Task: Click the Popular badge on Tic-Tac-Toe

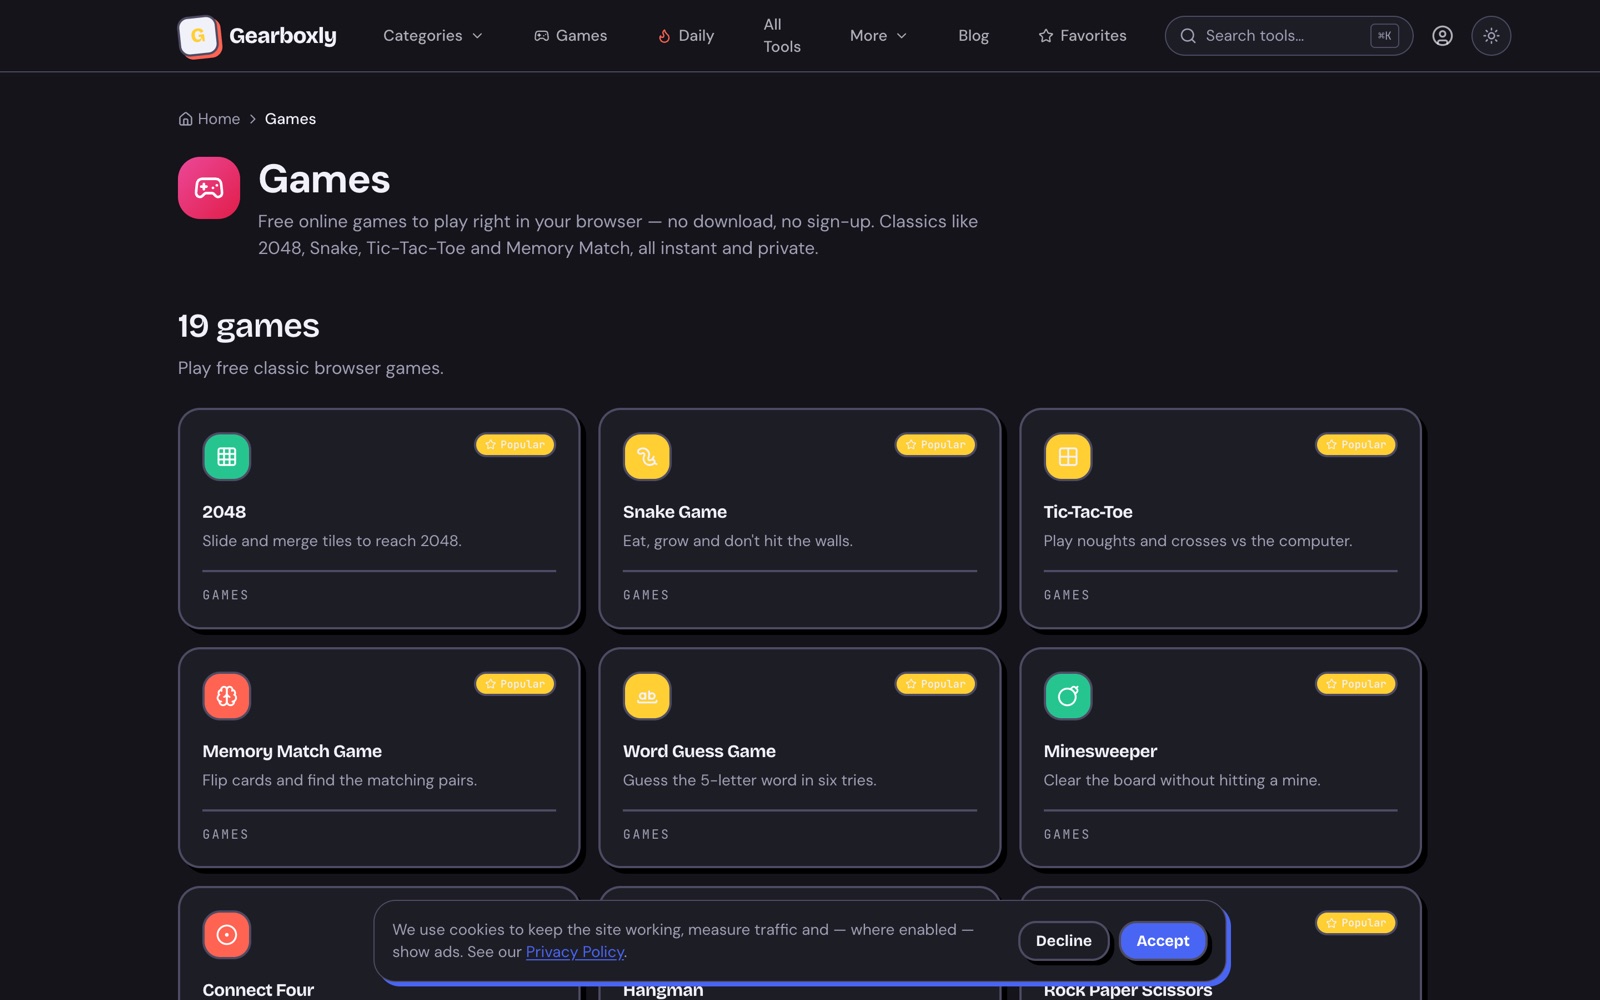Action: [x=1356, y=445]
